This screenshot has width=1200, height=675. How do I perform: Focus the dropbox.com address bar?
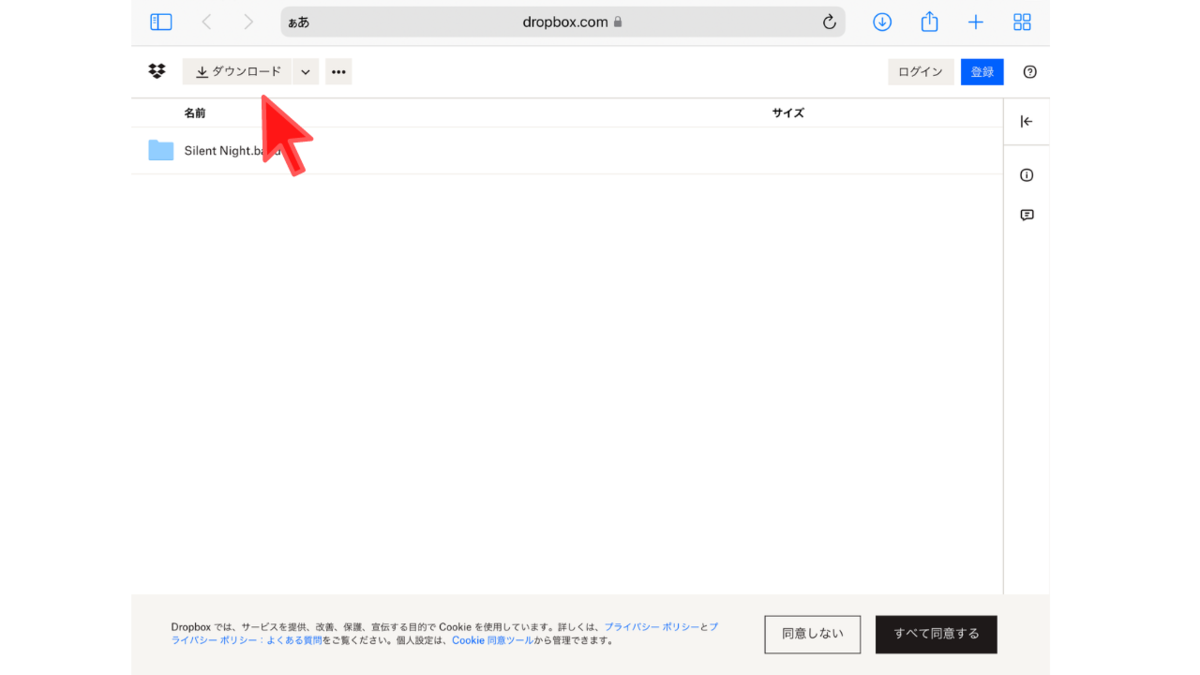click(x=563, y=22)
